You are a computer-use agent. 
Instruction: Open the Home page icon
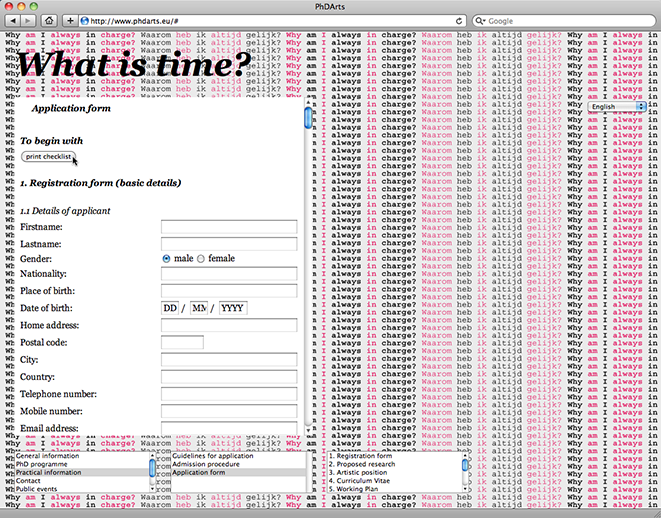49,20
